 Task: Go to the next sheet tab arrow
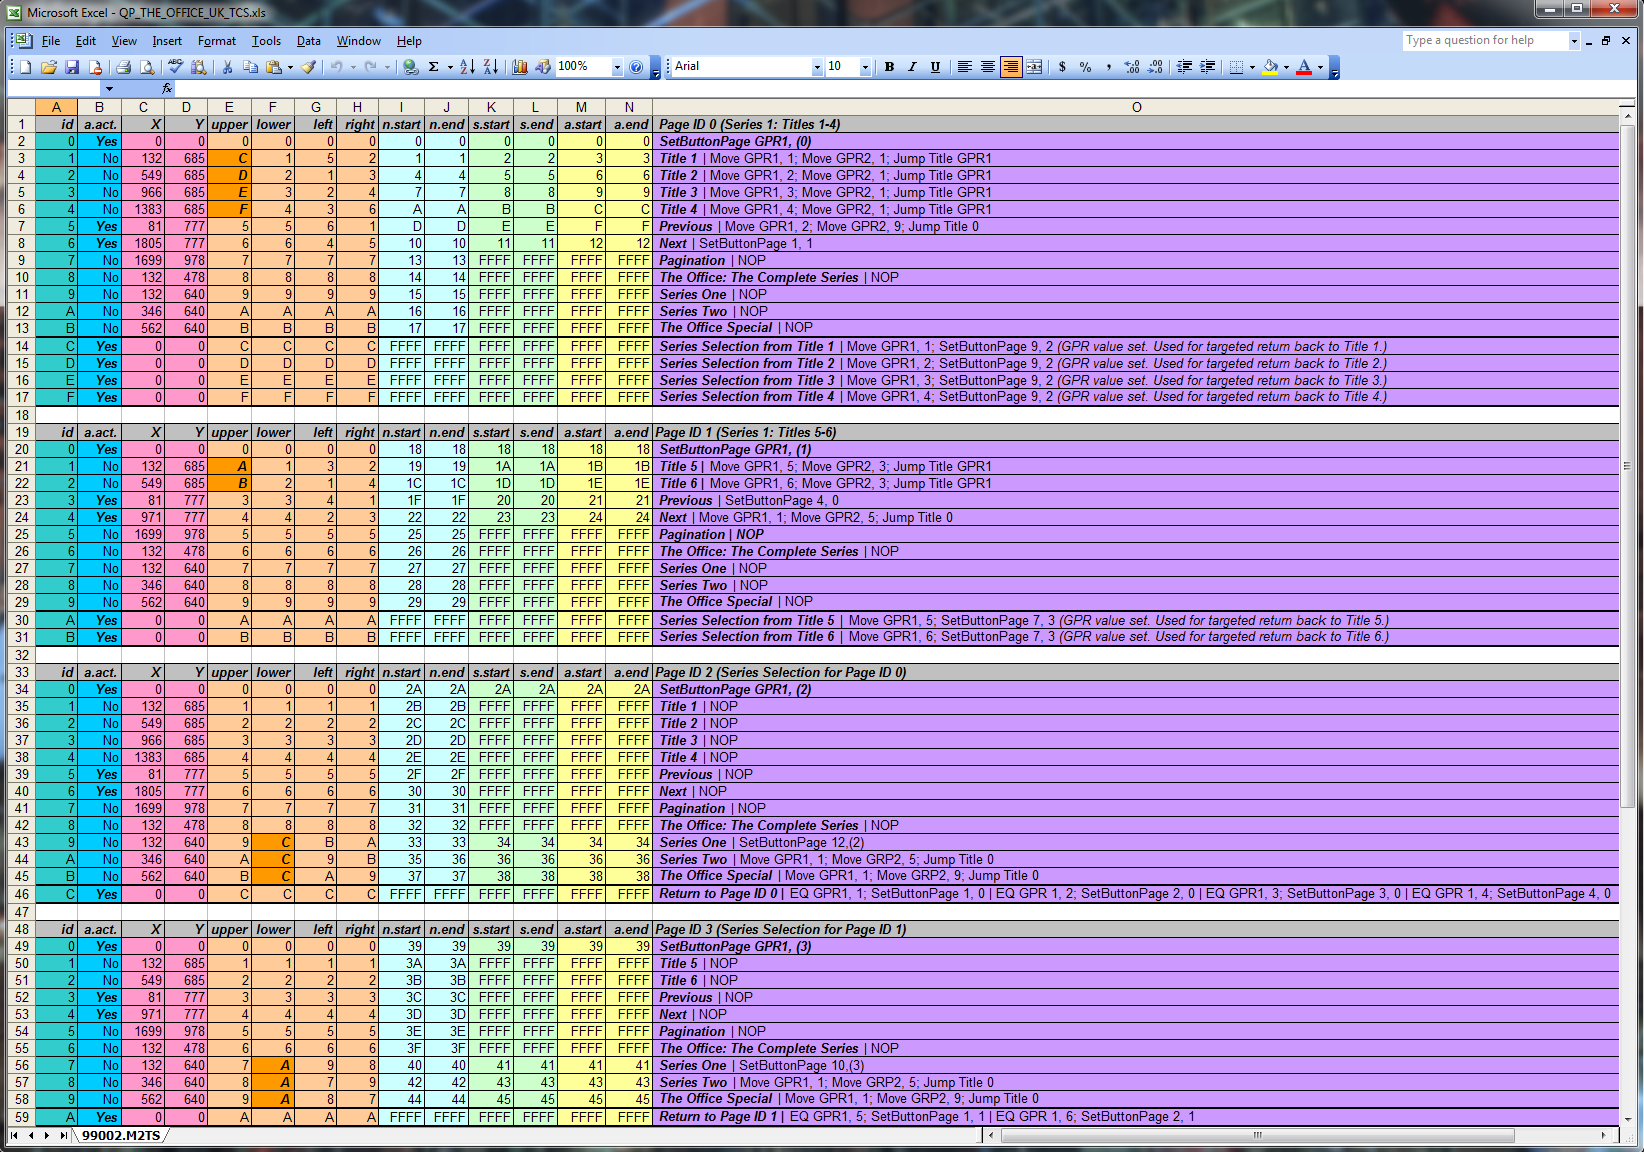click(x=47, y=1135)
